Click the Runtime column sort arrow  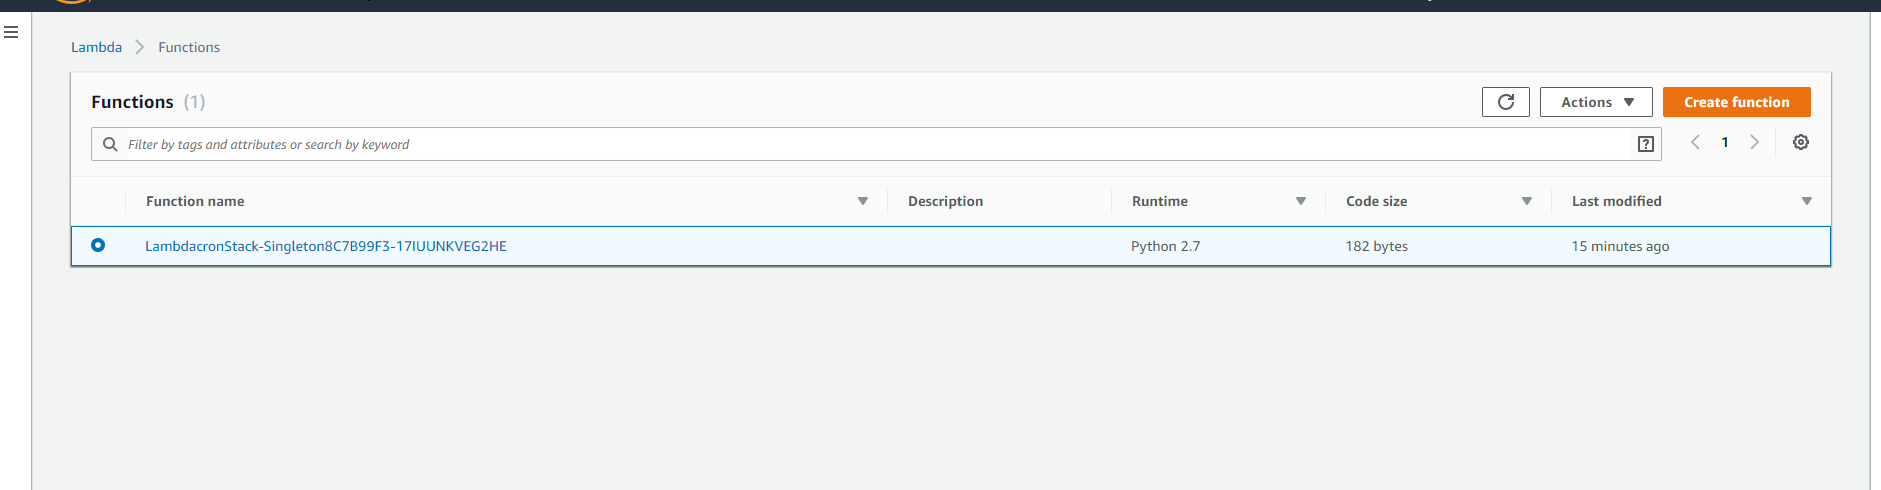pyautogui.click(x=1300, y=201)
